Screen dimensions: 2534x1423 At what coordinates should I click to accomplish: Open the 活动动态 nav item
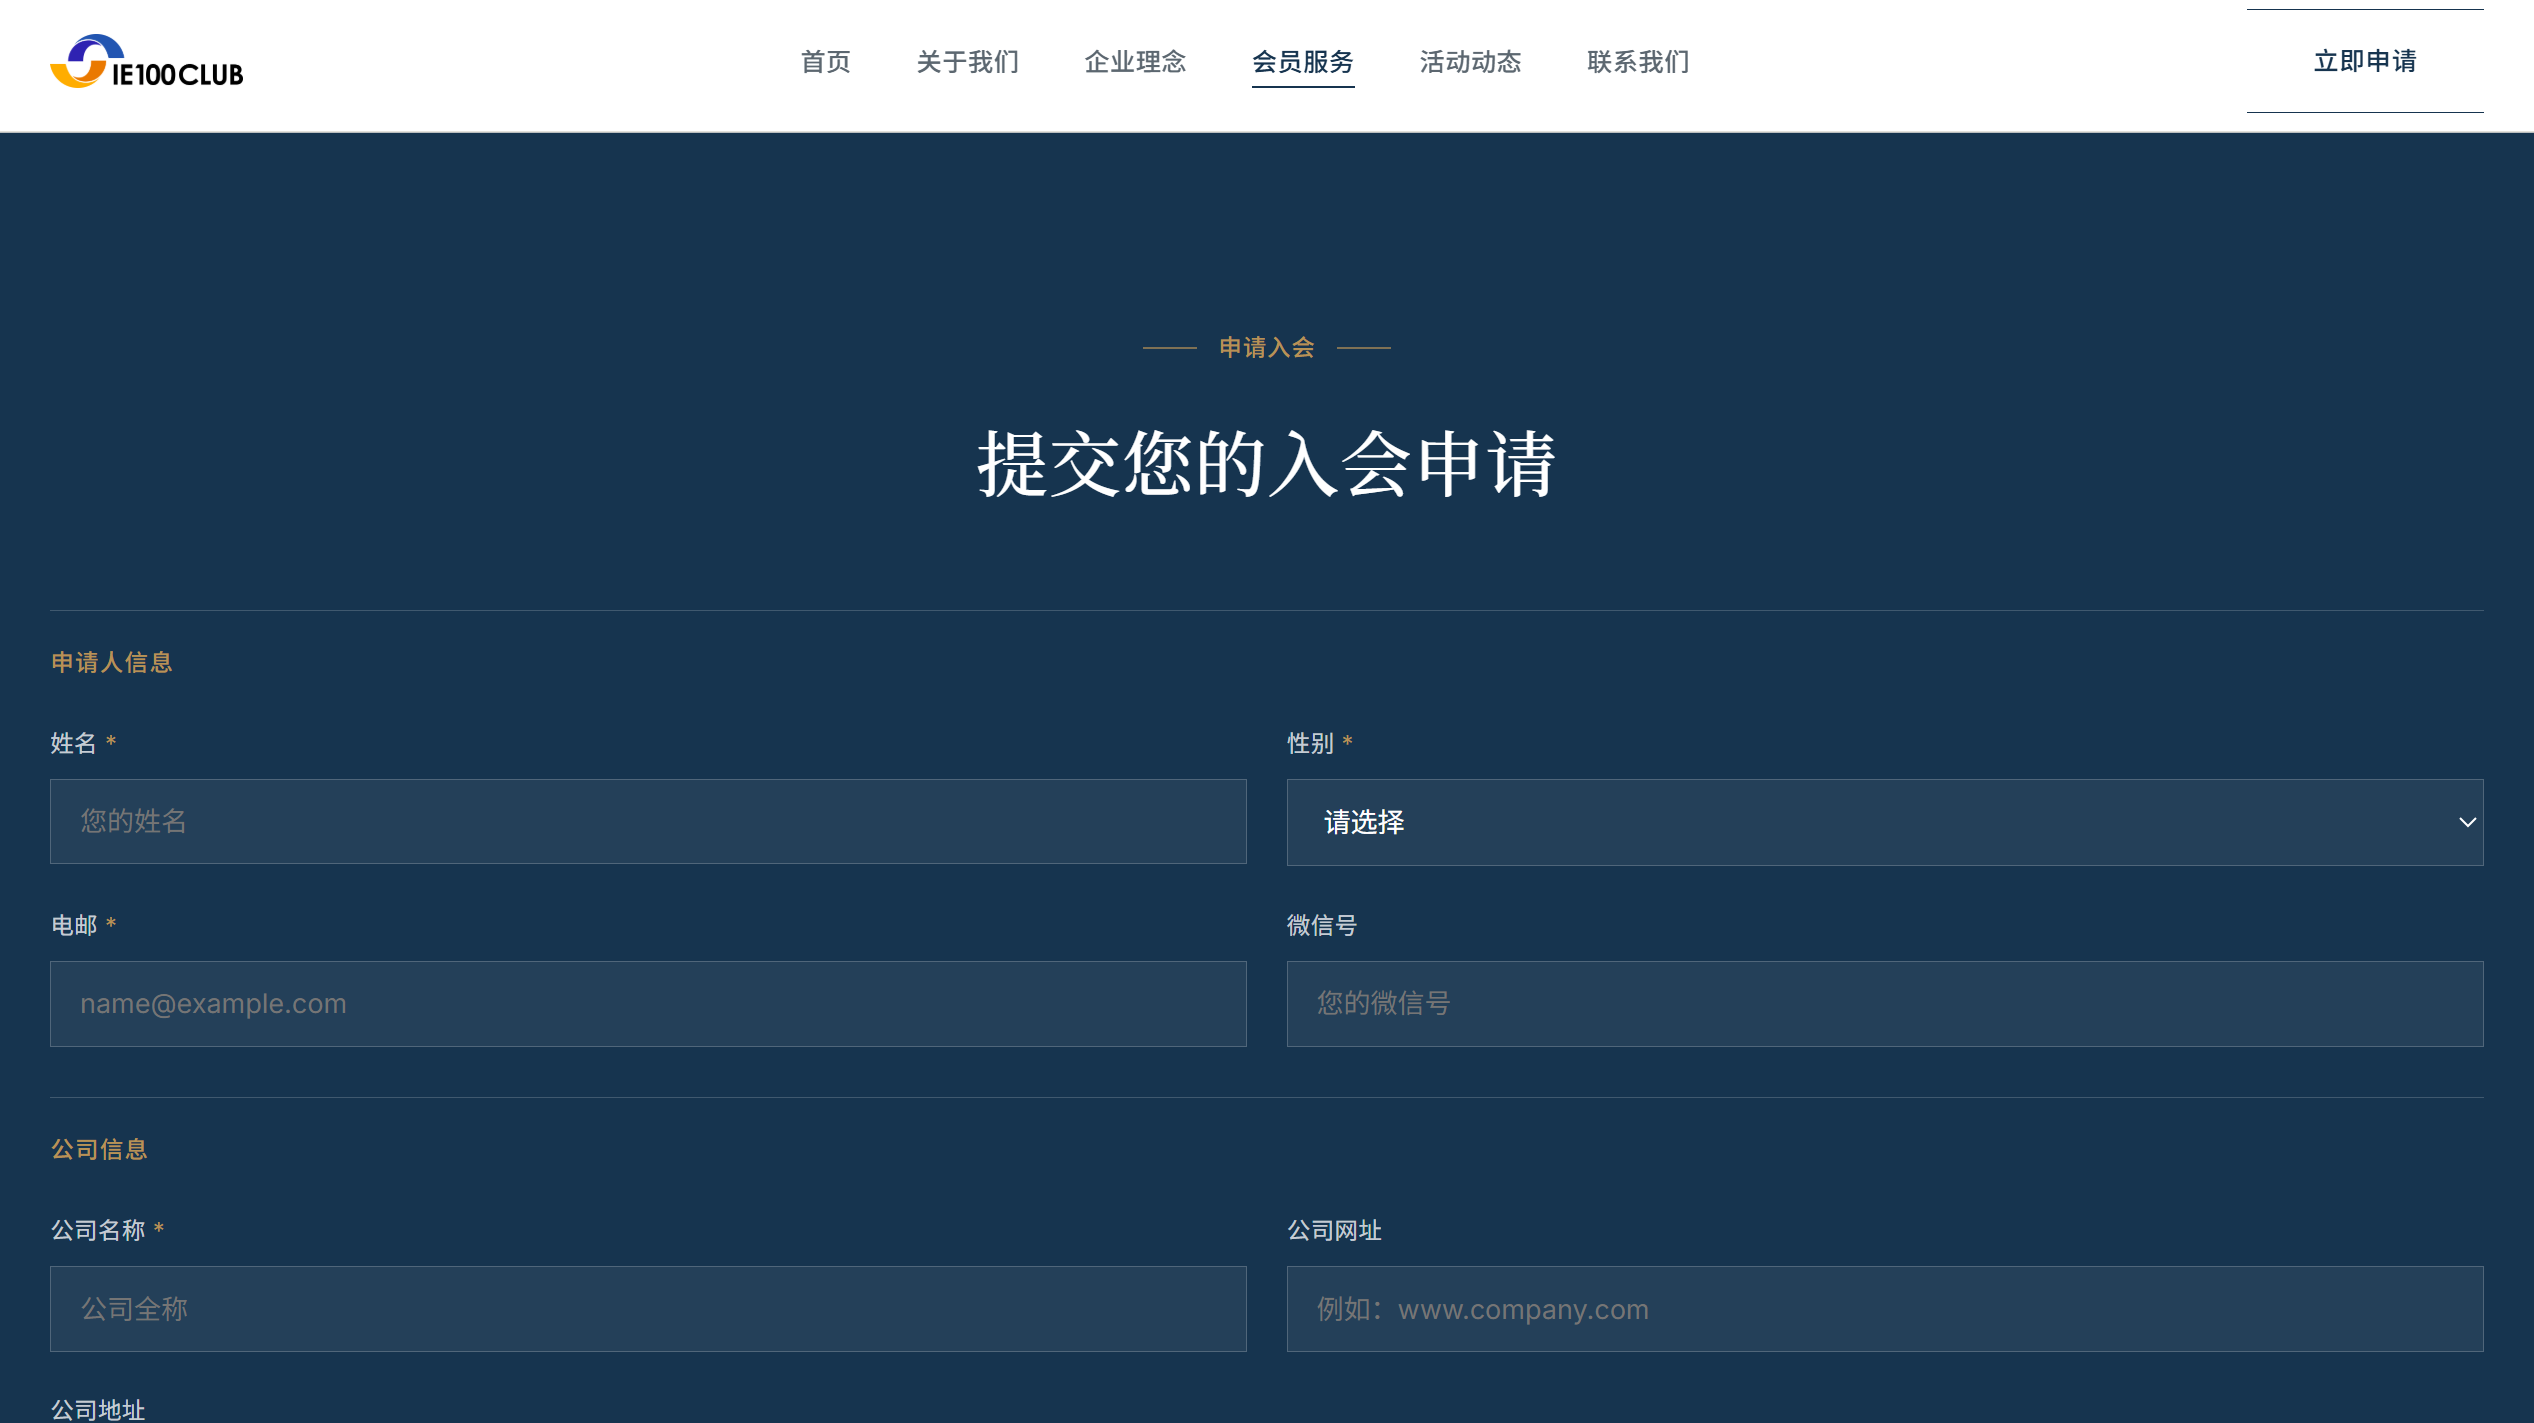pos(1471,62)
